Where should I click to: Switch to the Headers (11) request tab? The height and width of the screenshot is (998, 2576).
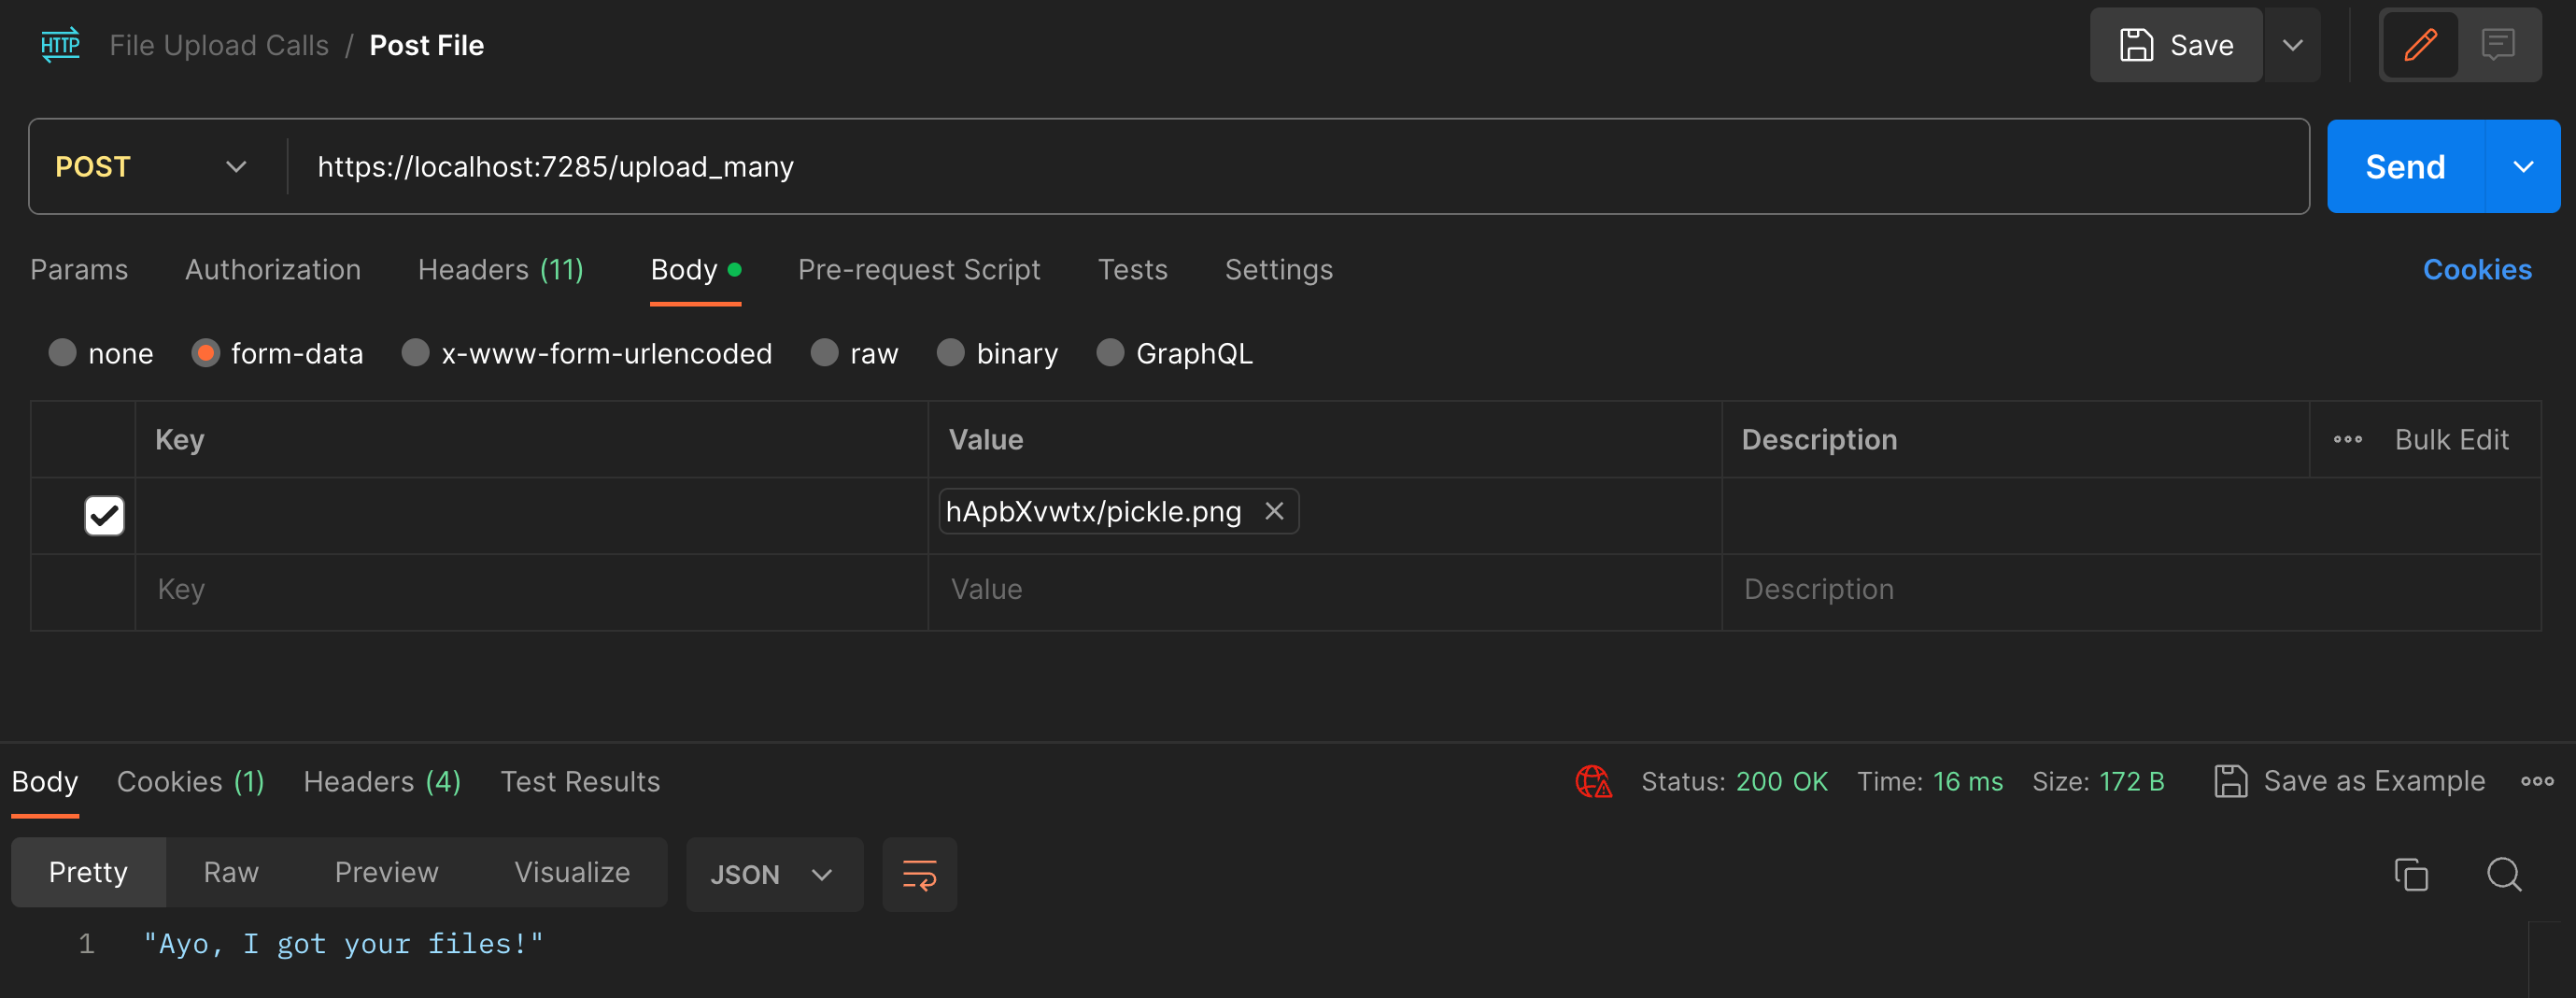point(500,270)
